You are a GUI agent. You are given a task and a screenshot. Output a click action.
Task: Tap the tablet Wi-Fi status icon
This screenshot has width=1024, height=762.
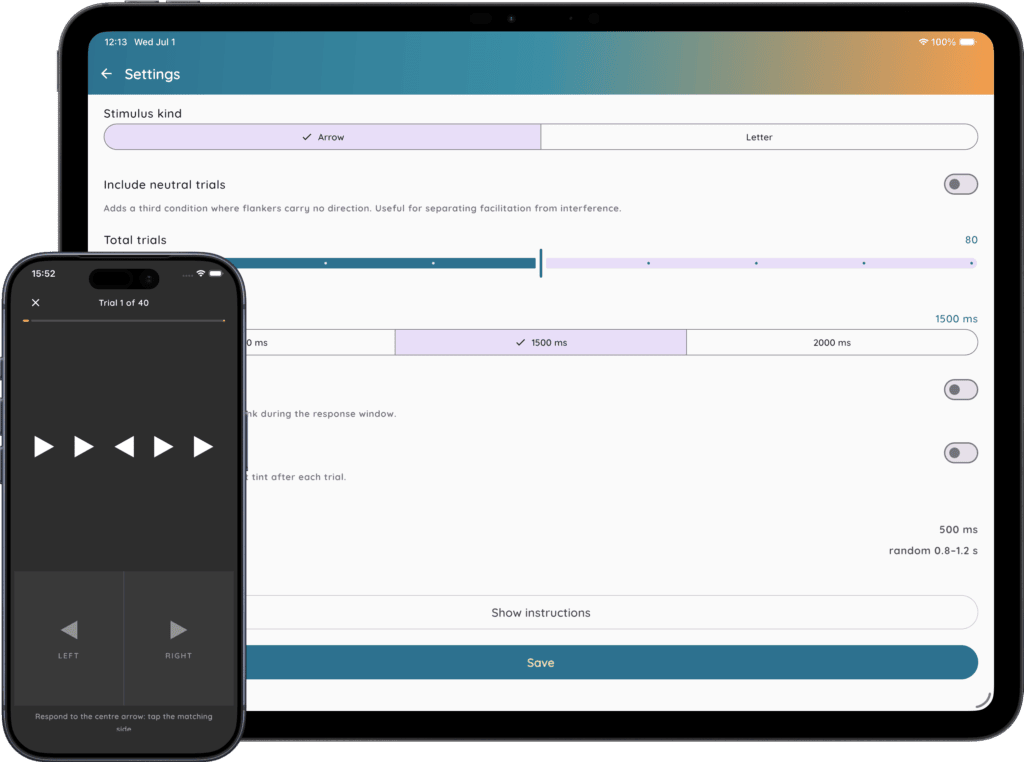point(923,42)
